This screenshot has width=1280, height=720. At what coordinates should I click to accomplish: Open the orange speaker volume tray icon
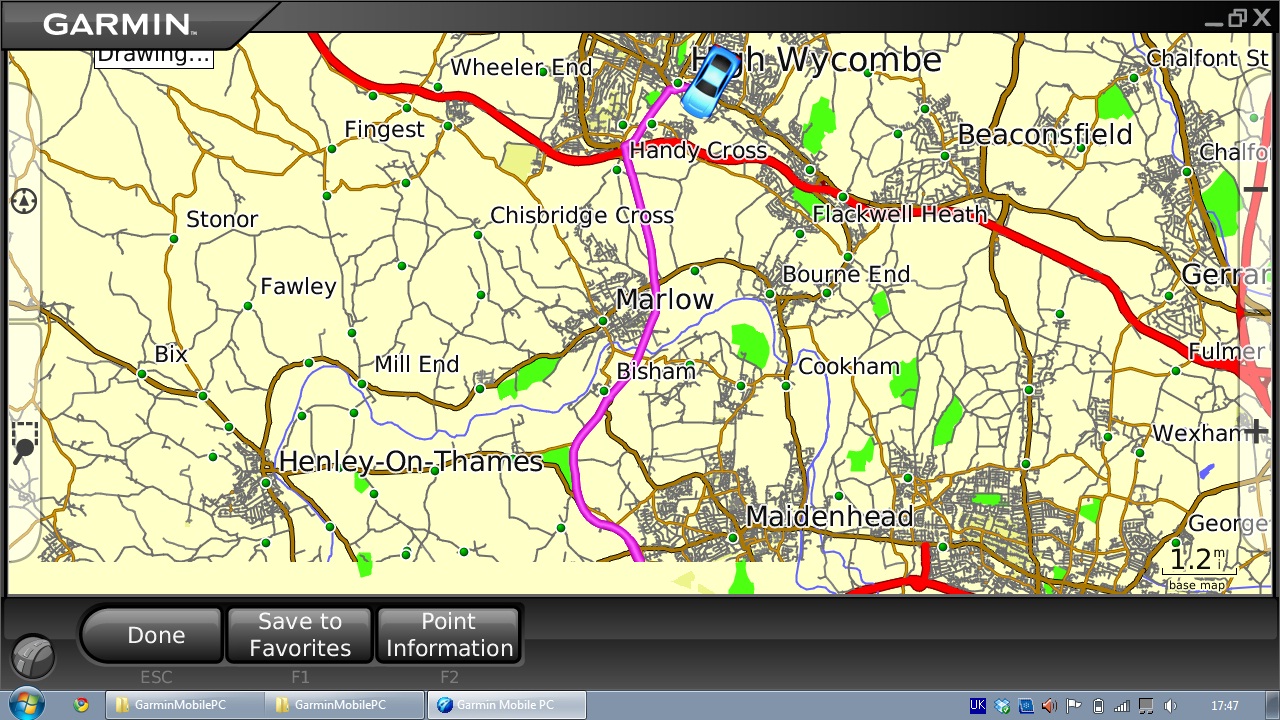tap(1049, 706)
